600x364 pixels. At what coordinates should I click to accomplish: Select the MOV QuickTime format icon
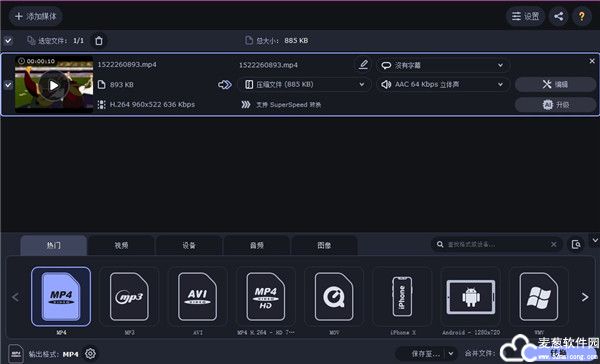(334, 297)
